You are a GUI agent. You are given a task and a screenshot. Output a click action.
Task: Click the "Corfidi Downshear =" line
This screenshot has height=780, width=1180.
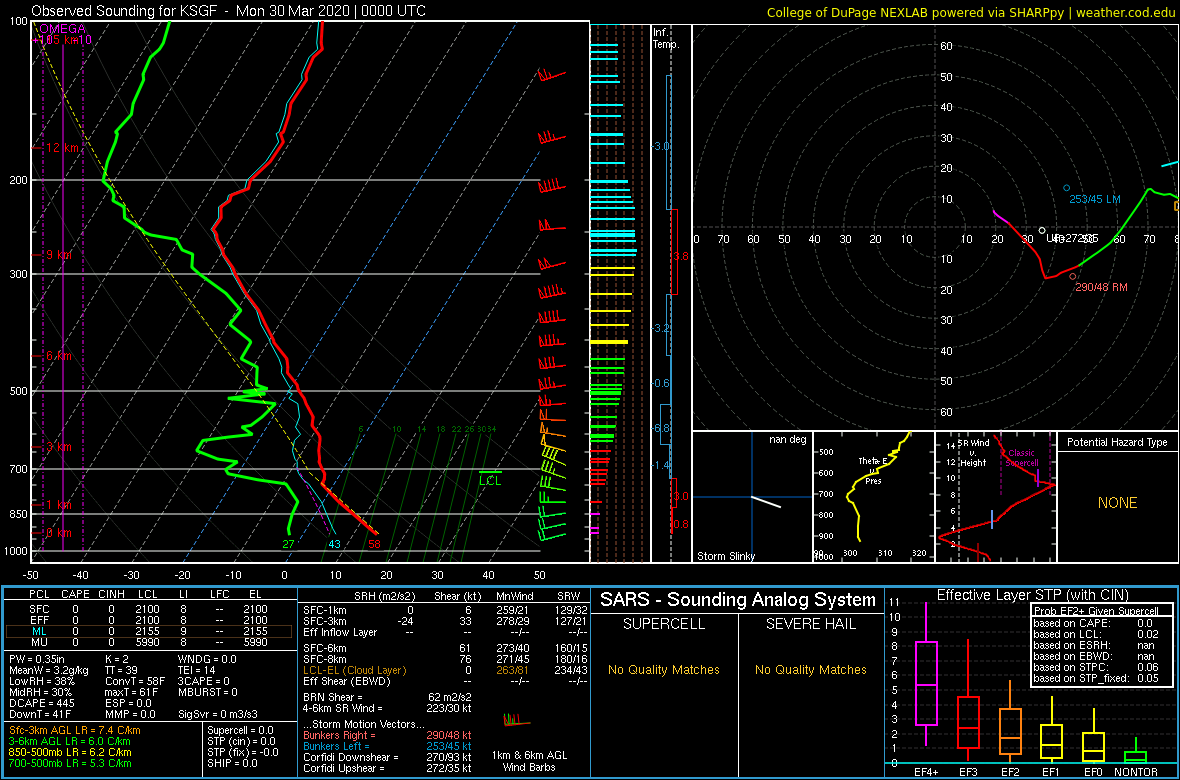[387, 757]
